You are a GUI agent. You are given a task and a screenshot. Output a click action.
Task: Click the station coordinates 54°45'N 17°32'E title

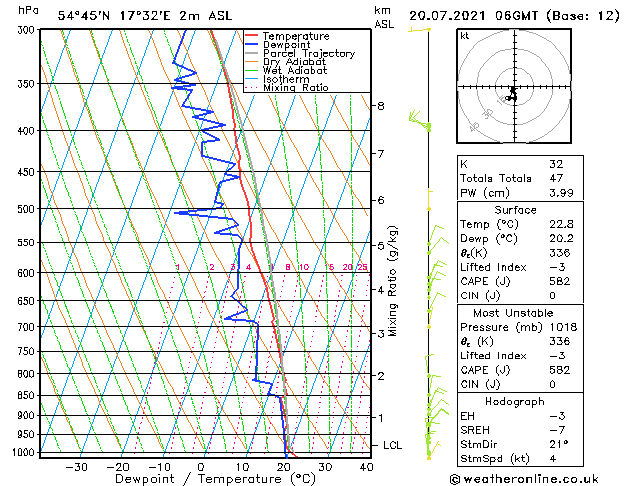click(x=145, y=16)
